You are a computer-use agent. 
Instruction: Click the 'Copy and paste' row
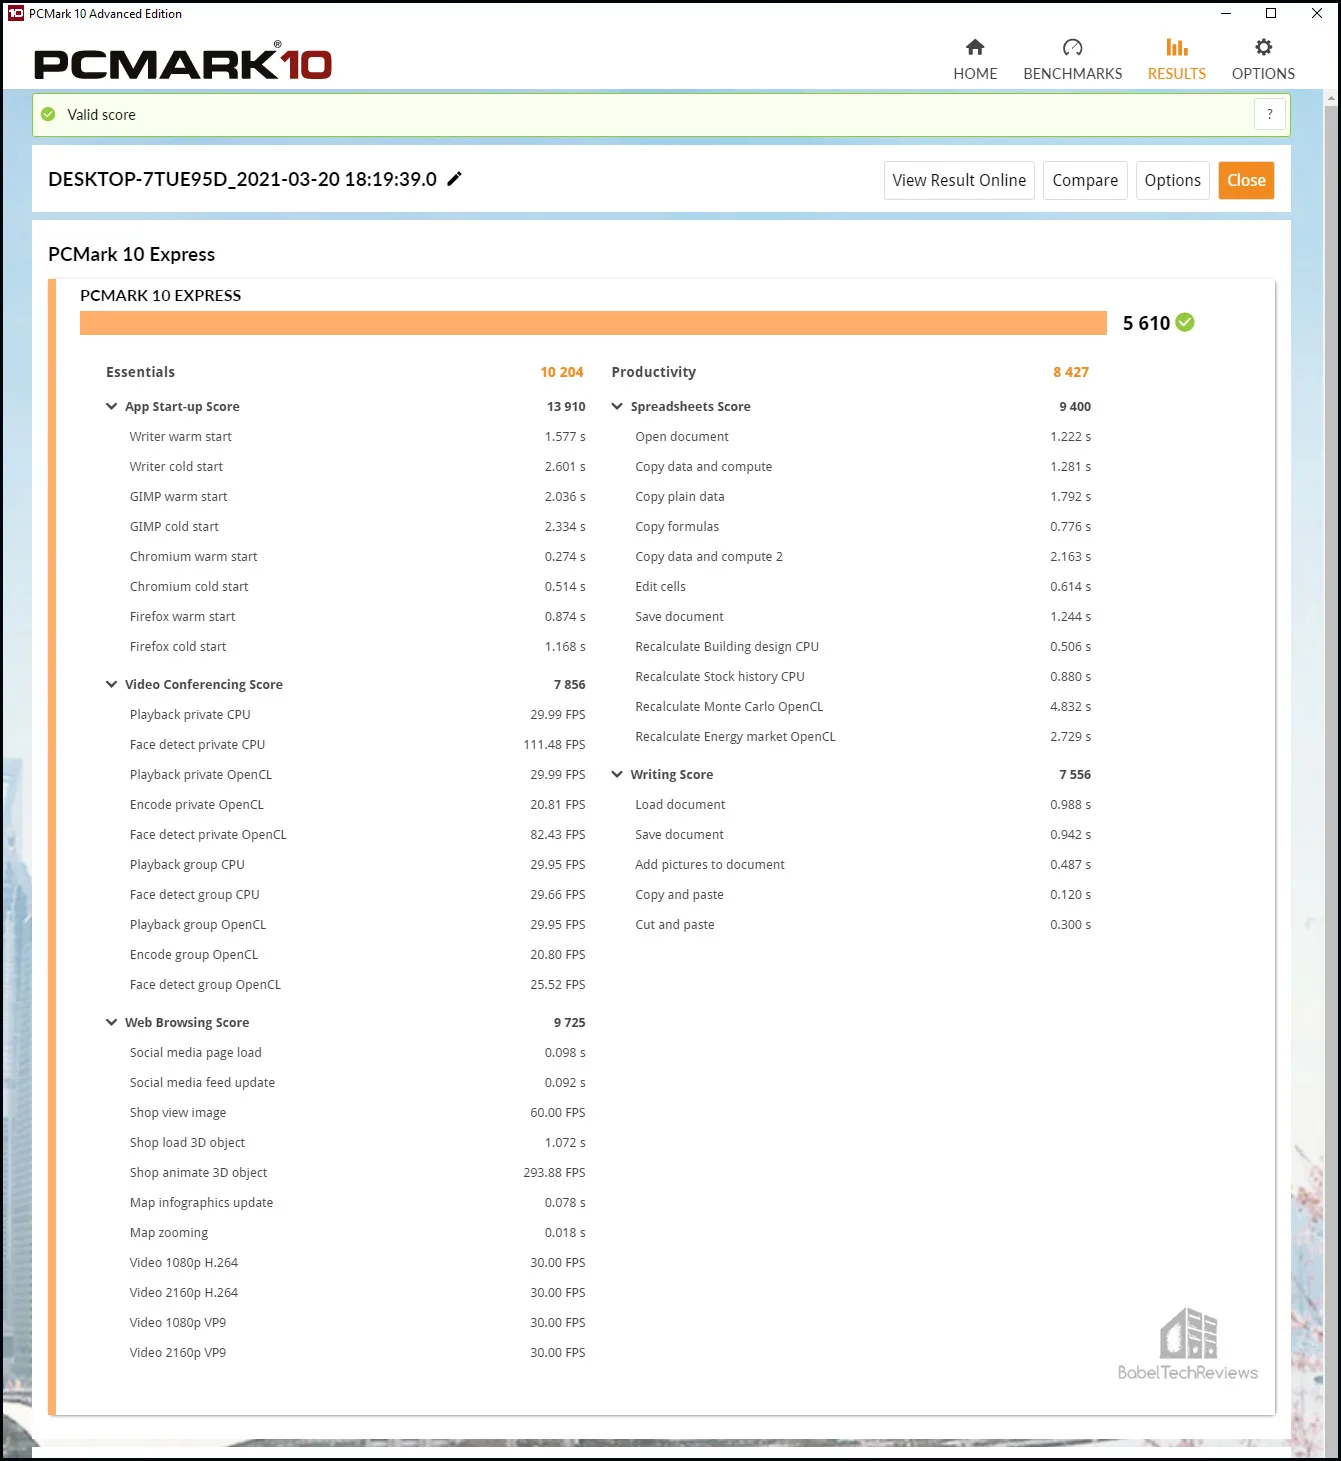863,895
